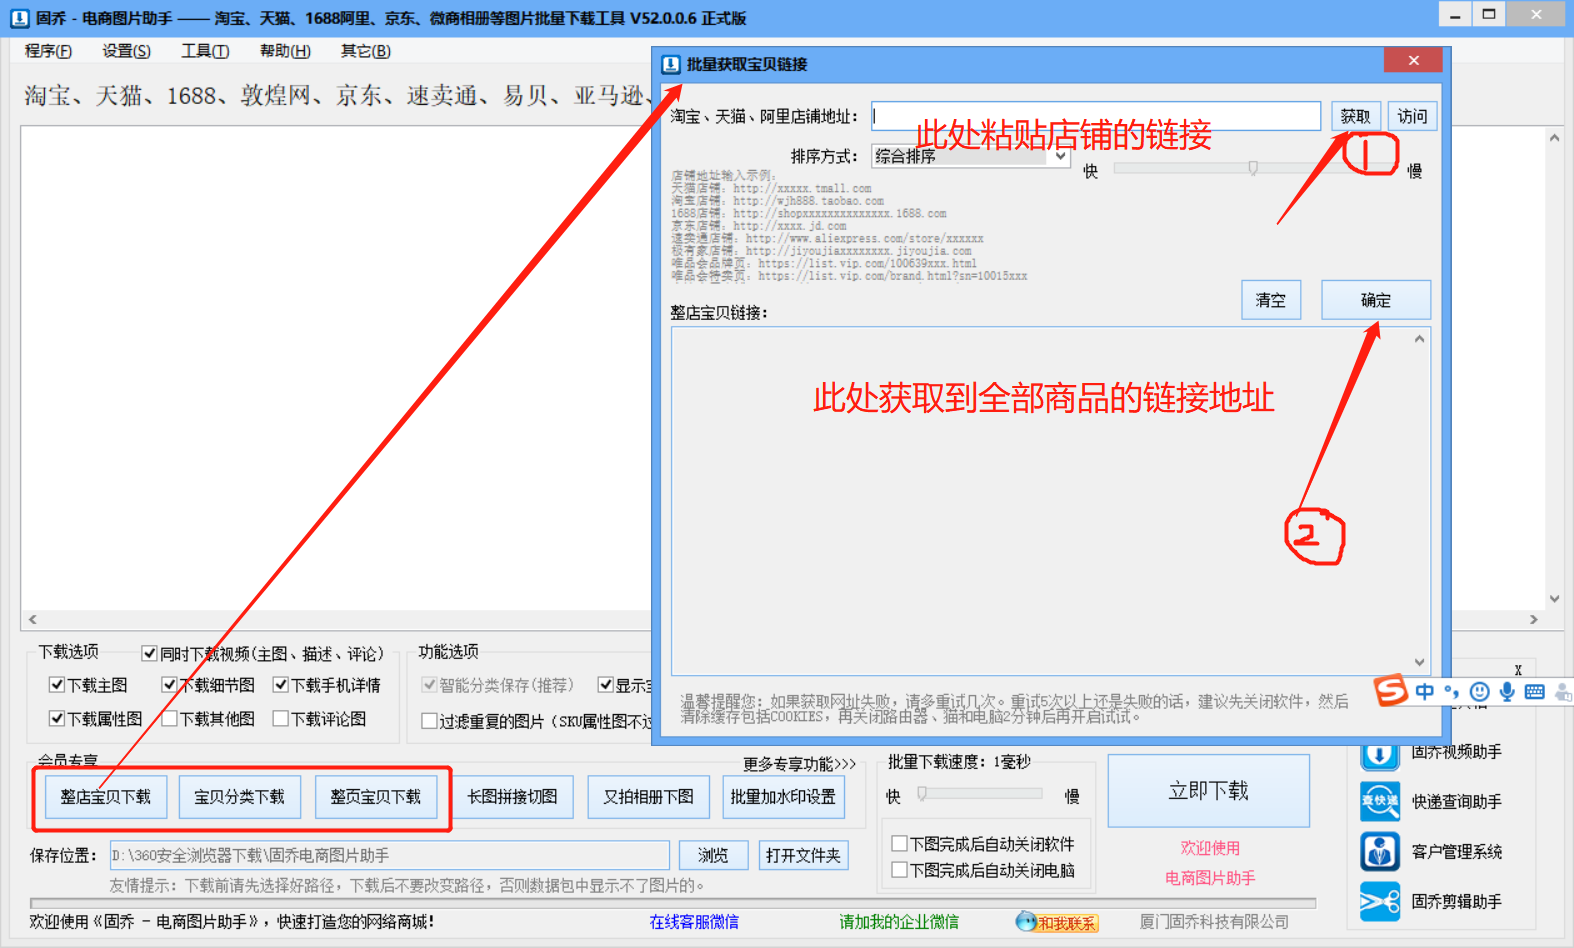Click the microphone voice input icon

point(1507,691)
